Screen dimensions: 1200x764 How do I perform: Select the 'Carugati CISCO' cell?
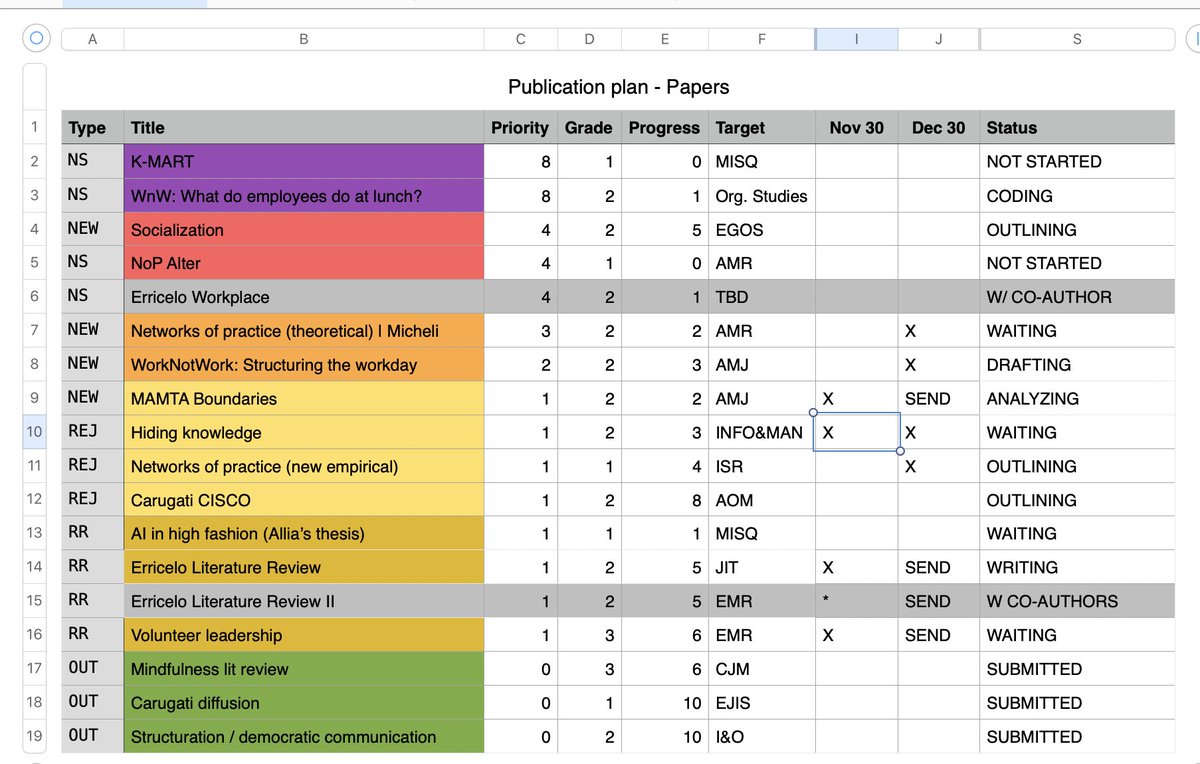click(304, 500)
